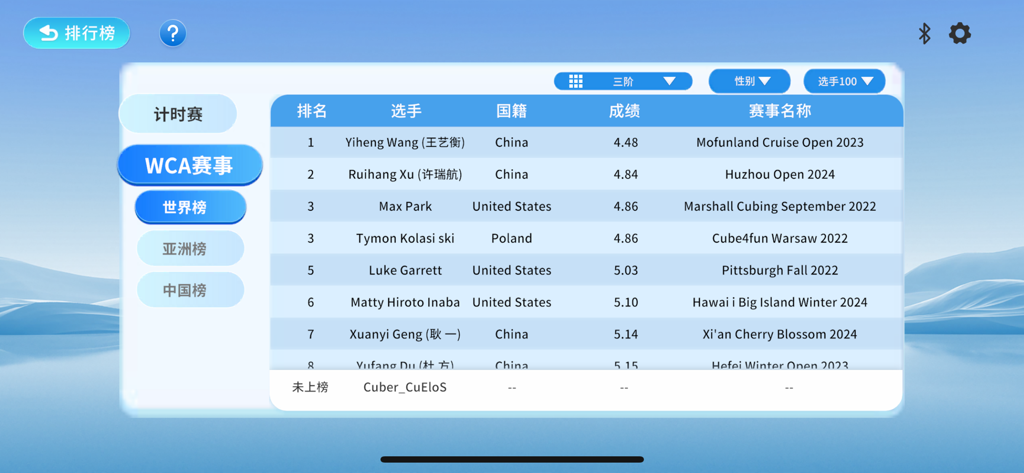Viewport: 1024px width, 473px height.
Task: Expand the 三阶 cube type dropdown
Action: (623, 81)
